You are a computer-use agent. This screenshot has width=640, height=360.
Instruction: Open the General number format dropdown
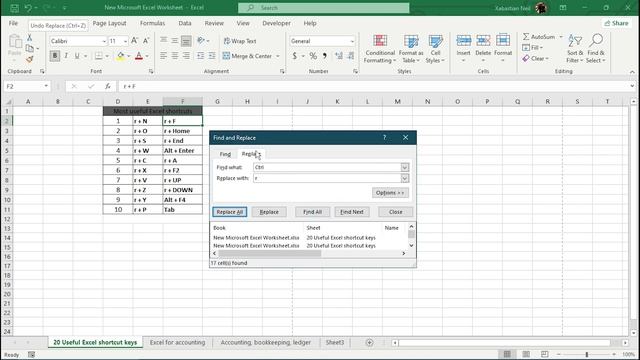(x=352, y=41)
